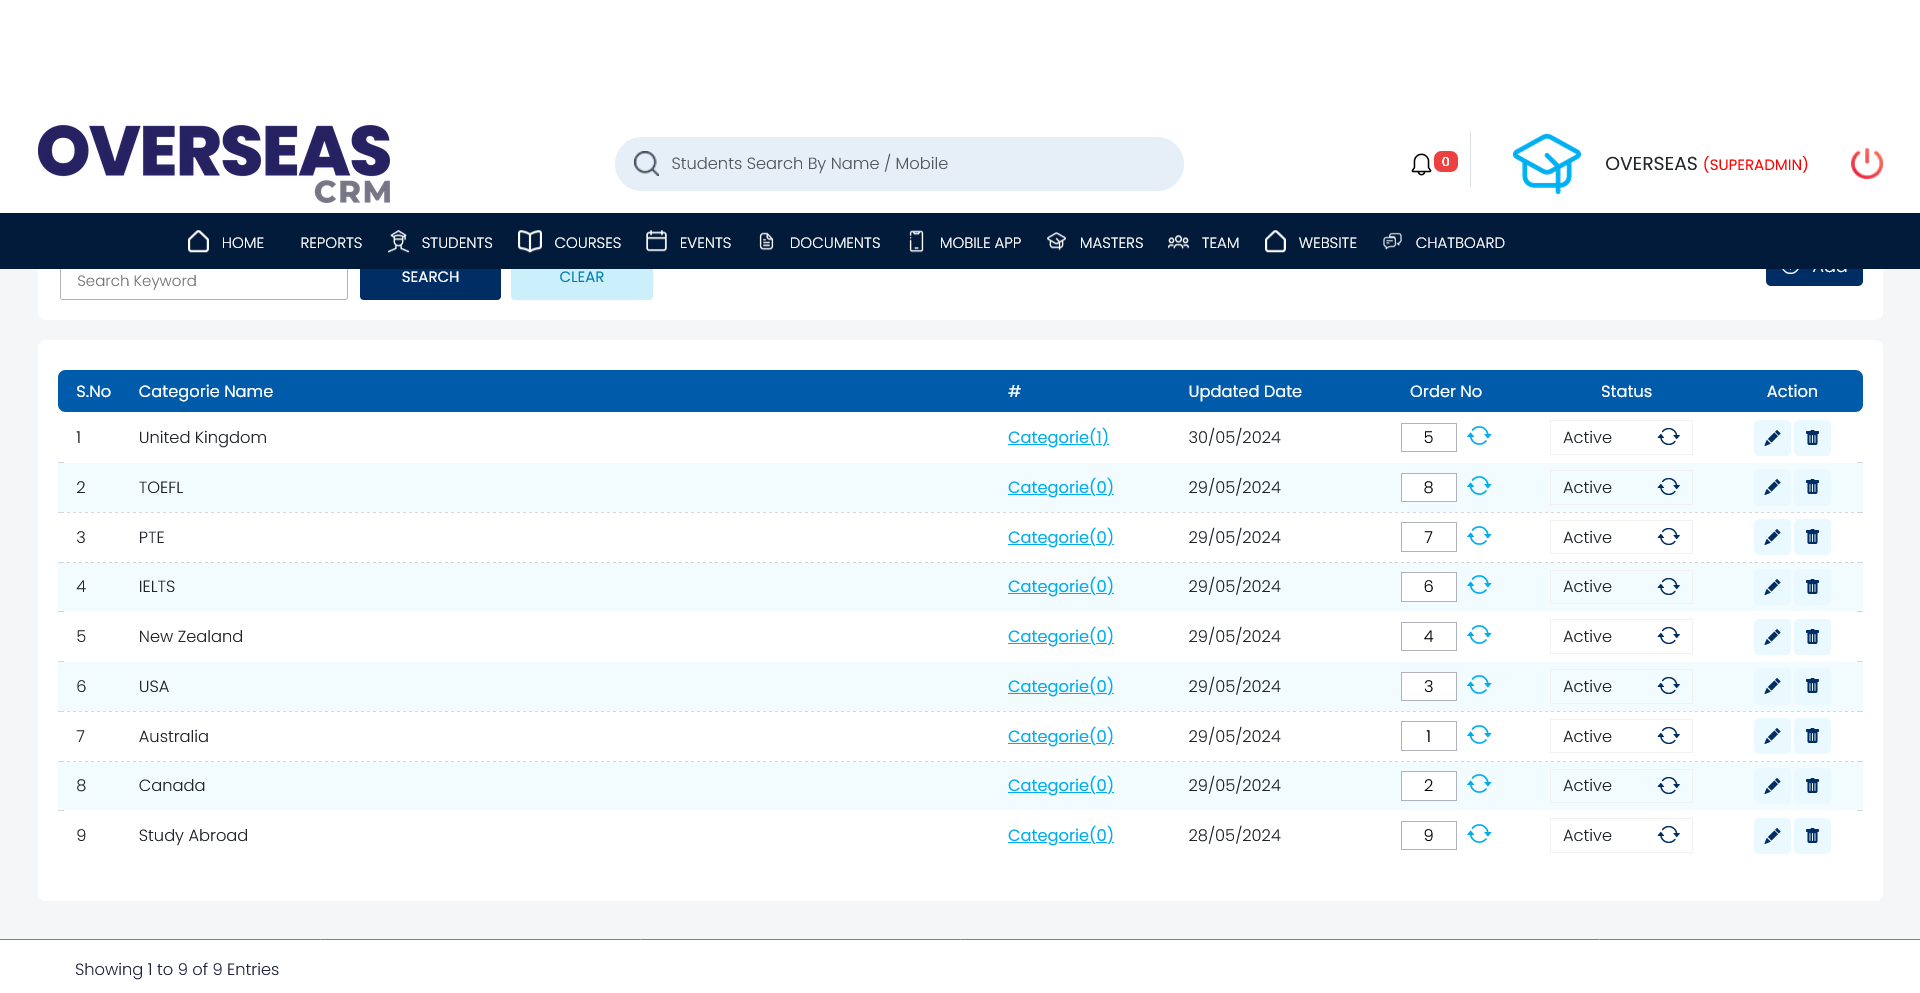Click the notification bell icon
This screenshot has height=993, width=1920.
tap(1421, 164)
